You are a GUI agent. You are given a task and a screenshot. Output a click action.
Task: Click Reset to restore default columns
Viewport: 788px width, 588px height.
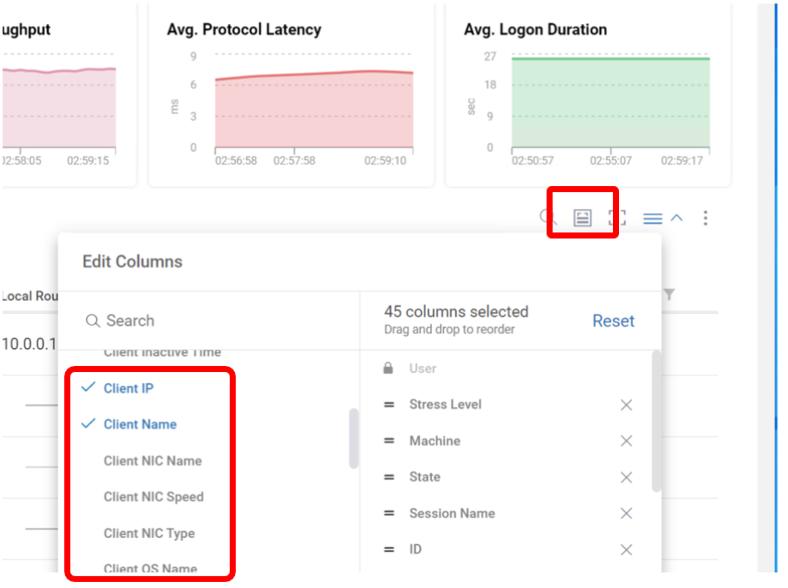point(613,321)
